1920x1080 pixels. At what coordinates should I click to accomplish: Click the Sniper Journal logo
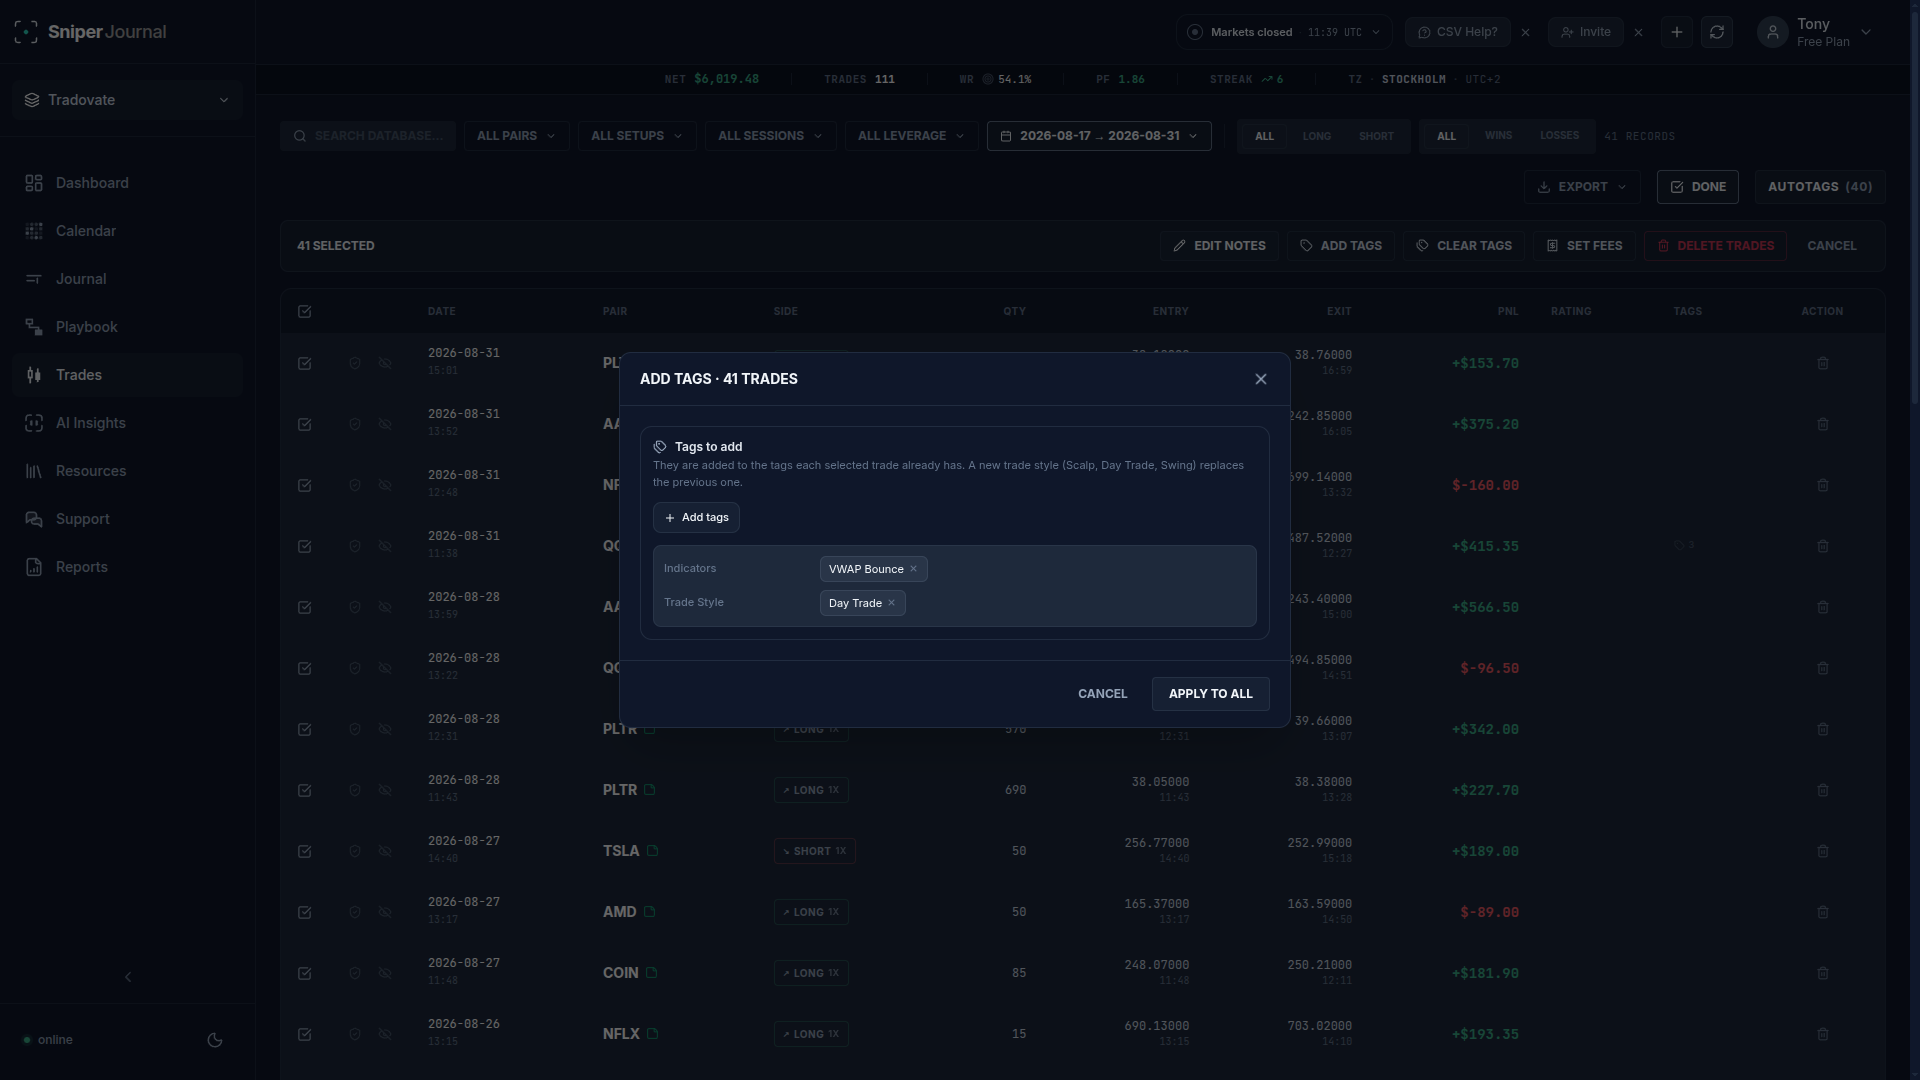[x=91, y=32]
